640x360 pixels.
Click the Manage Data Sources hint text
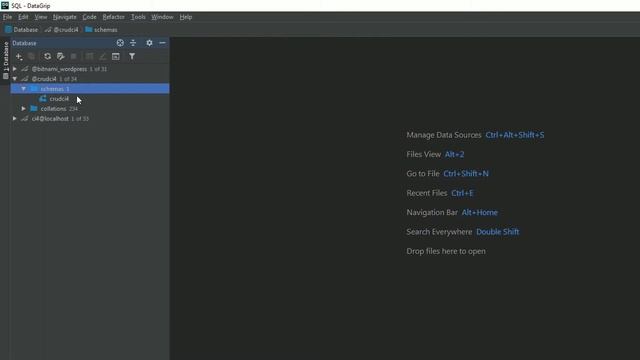pos(444,135)
